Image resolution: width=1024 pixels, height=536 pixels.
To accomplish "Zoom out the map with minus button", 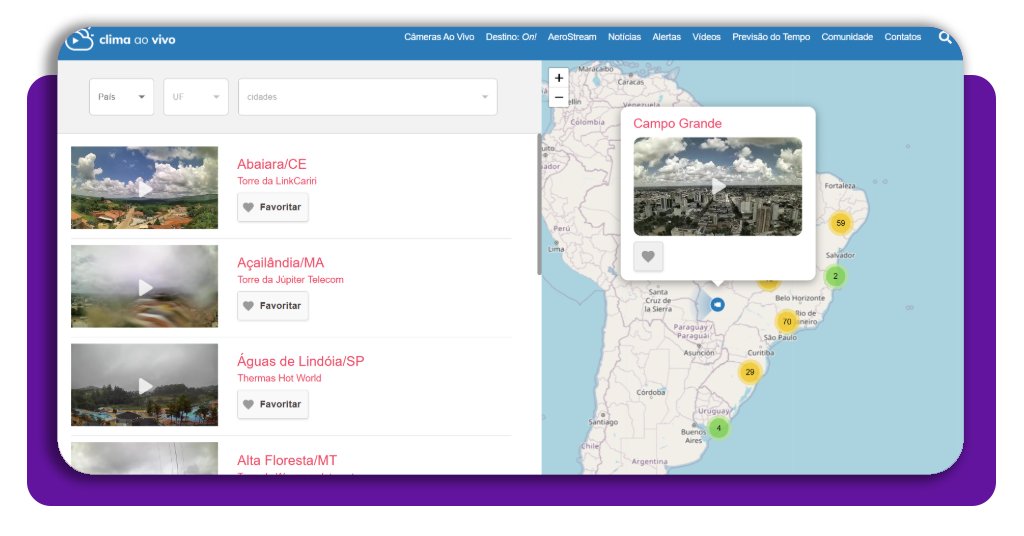I will pyautogui.click(x=558, y=97).
